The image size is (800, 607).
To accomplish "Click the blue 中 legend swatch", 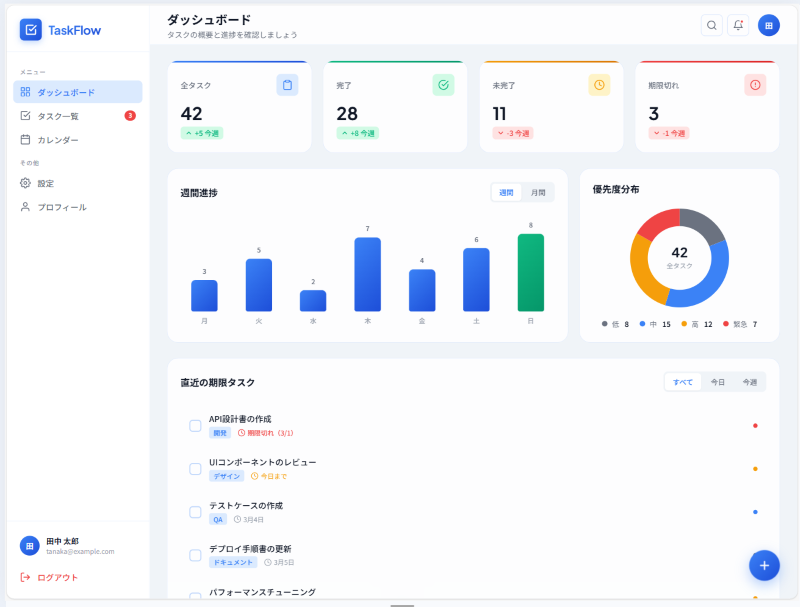I will 642,324.
